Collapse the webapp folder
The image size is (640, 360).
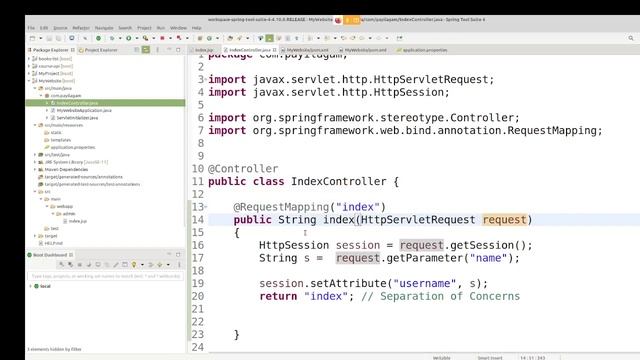coord(47,207)
